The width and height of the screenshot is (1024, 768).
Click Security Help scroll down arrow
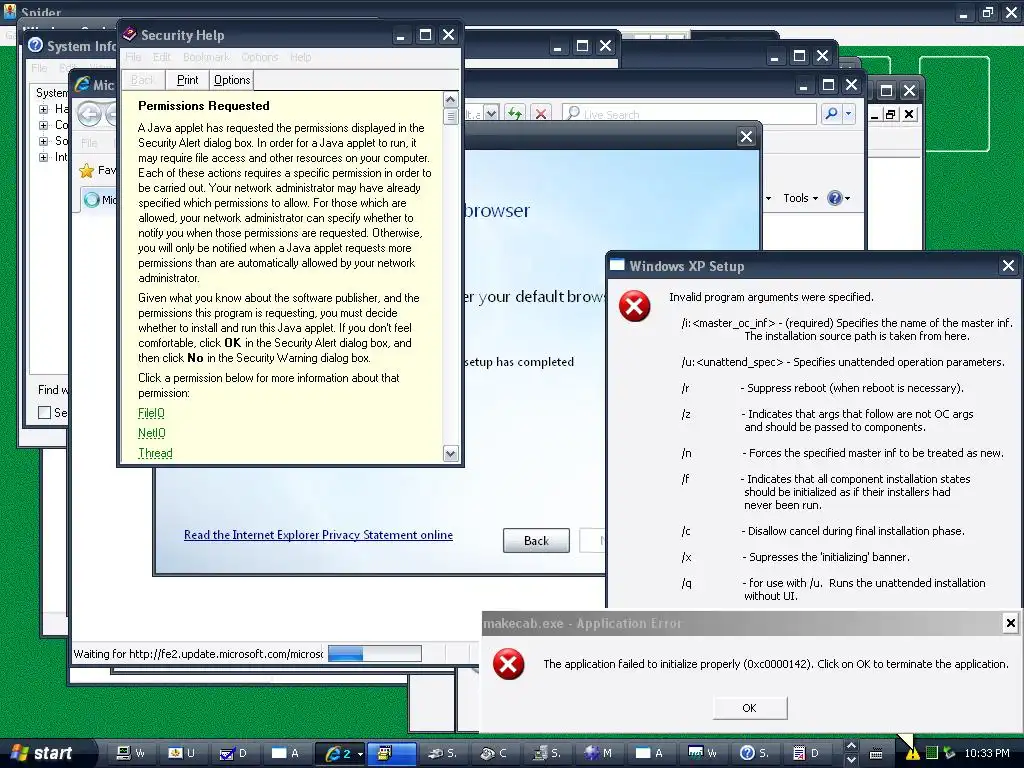coord(451,453)
